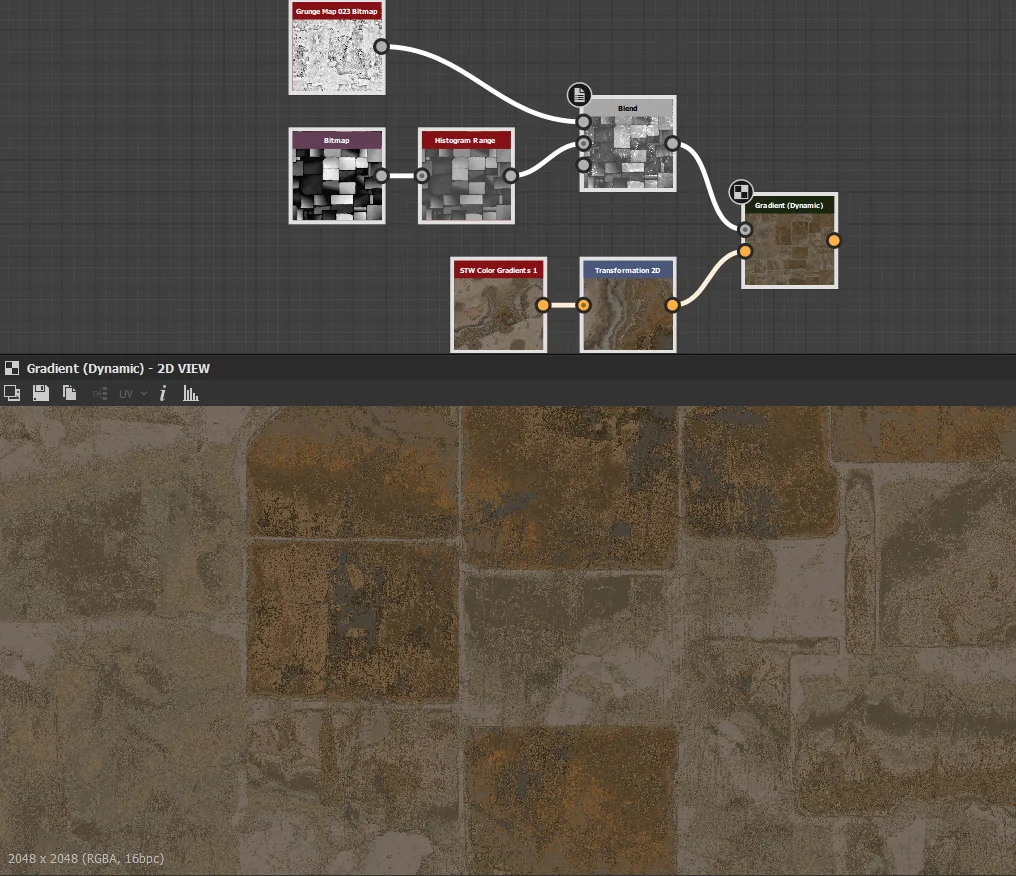Click the Transformation 2D input connector
This screenshot has height=876, width=1016.
point(583,305)
